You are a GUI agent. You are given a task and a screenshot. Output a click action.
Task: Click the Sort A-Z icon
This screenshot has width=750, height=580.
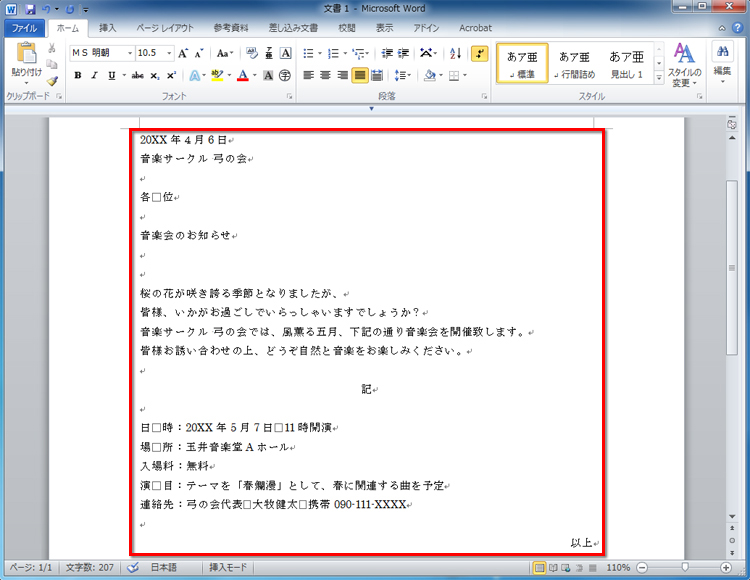tap(455, 53)
